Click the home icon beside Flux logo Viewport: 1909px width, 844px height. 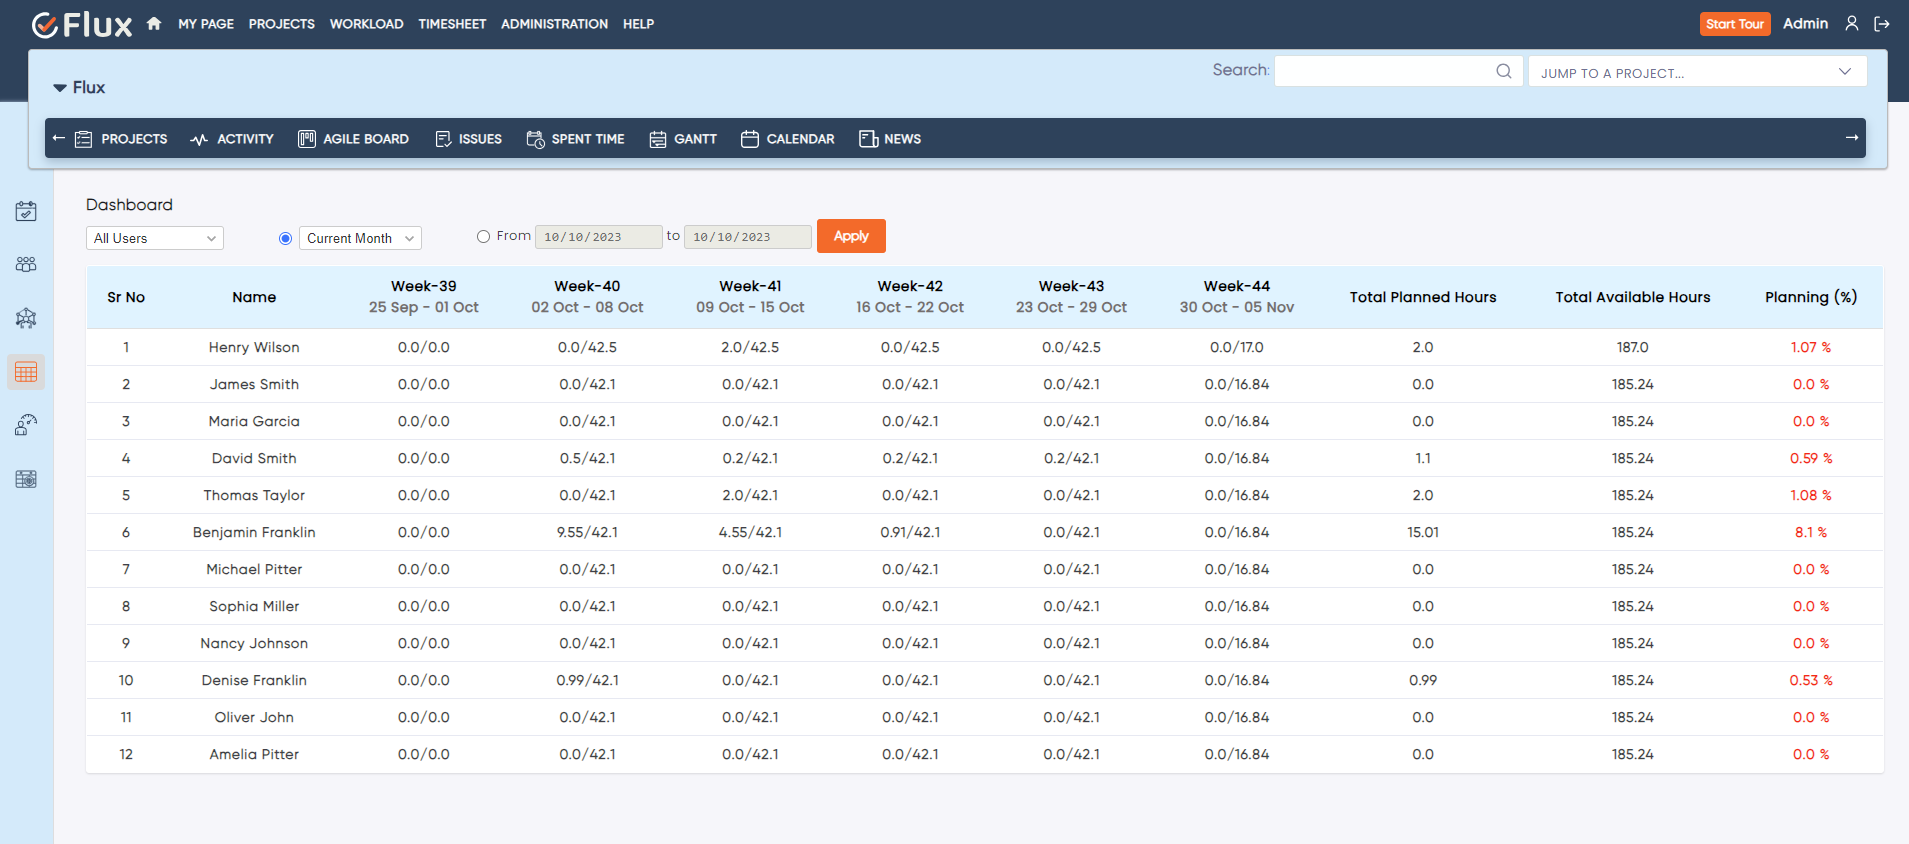click(154, 24)
